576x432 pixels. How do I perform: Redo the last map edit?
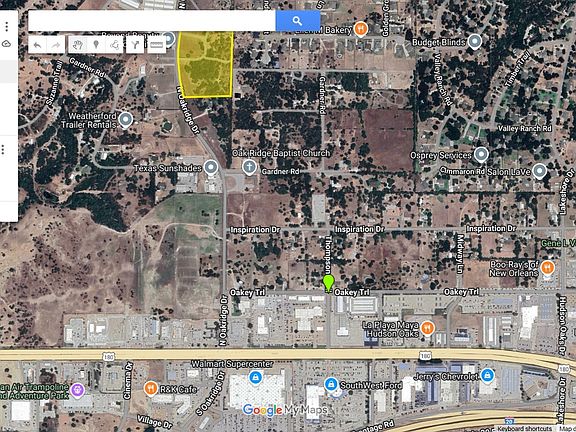(x=56, y=45)
